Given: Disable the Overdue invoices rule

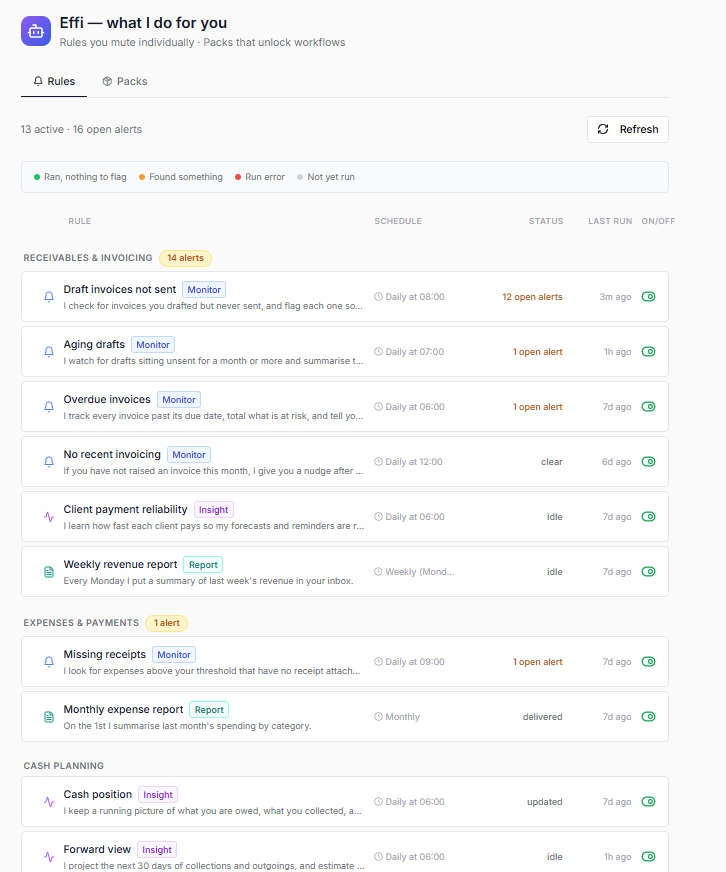Looking at the screenshot, I should [x=649, y=407].
